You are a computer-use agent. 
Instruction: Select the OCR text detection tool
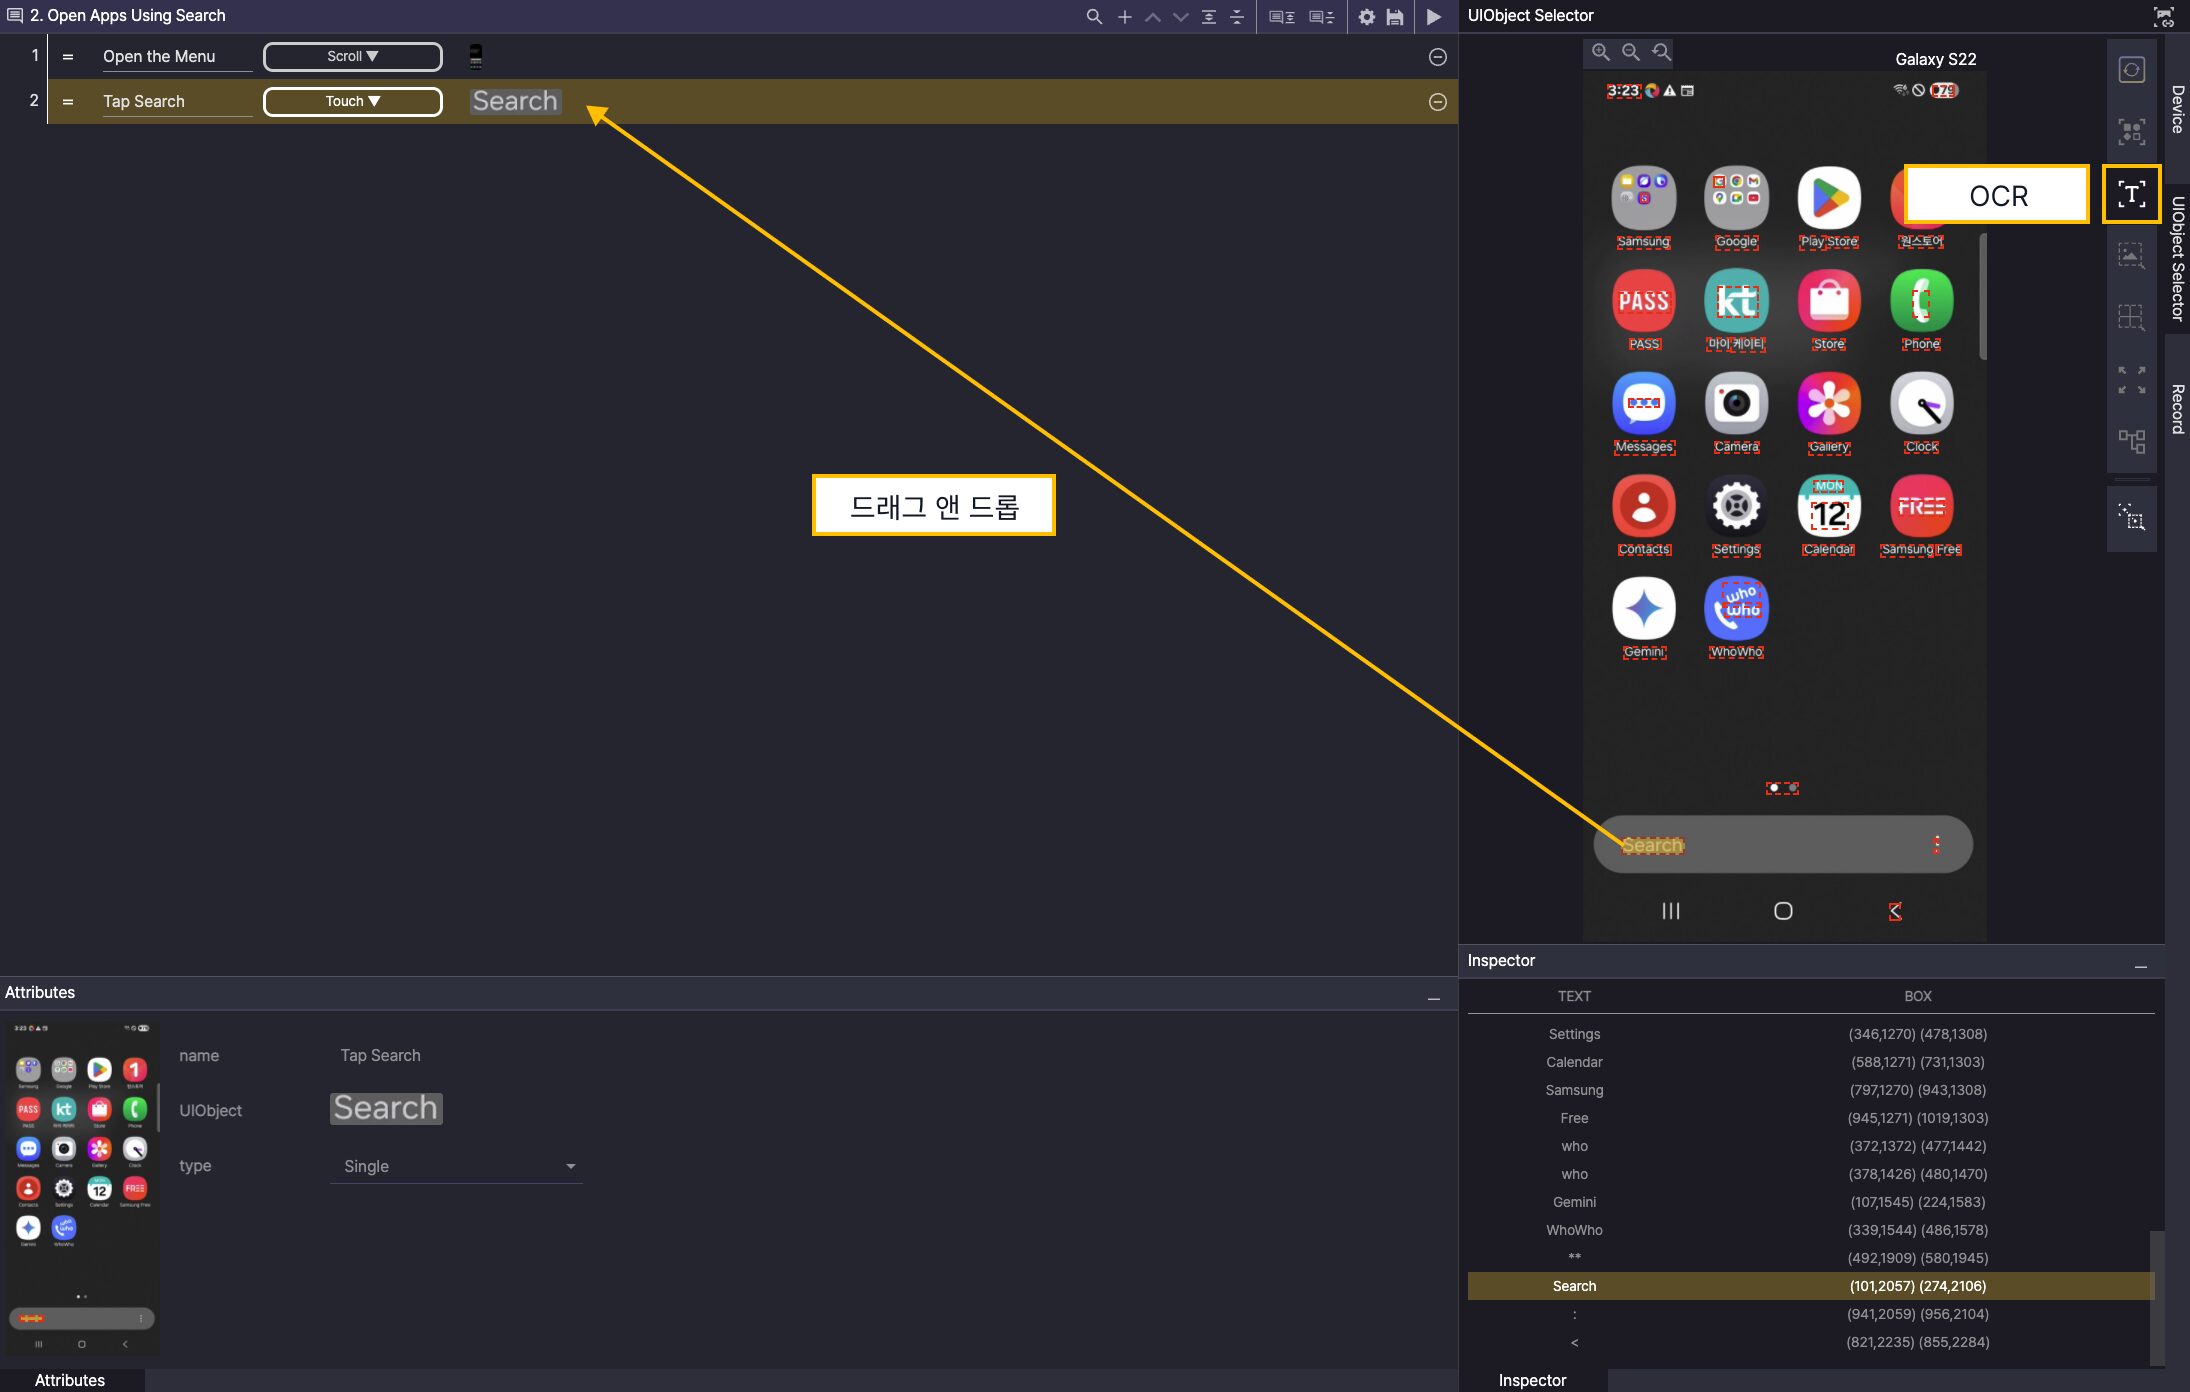pyautogui.click(x=2131, y=194)
